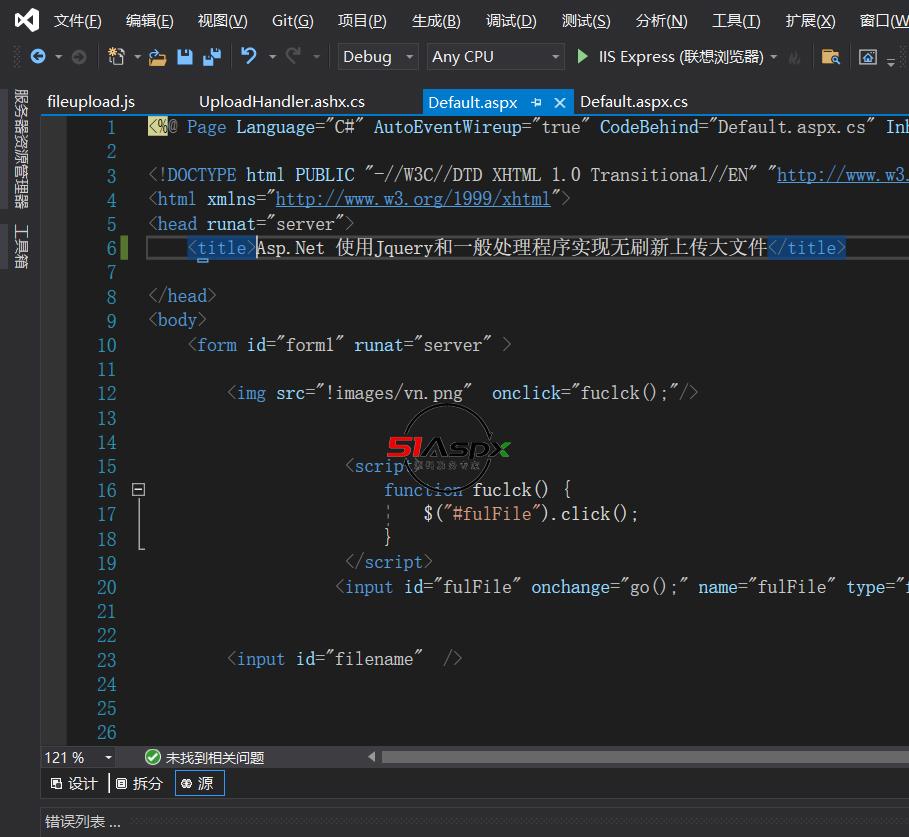The image size is (909, 837).
Task: Open the 项目(P) menu
Action: coord(362,21)
